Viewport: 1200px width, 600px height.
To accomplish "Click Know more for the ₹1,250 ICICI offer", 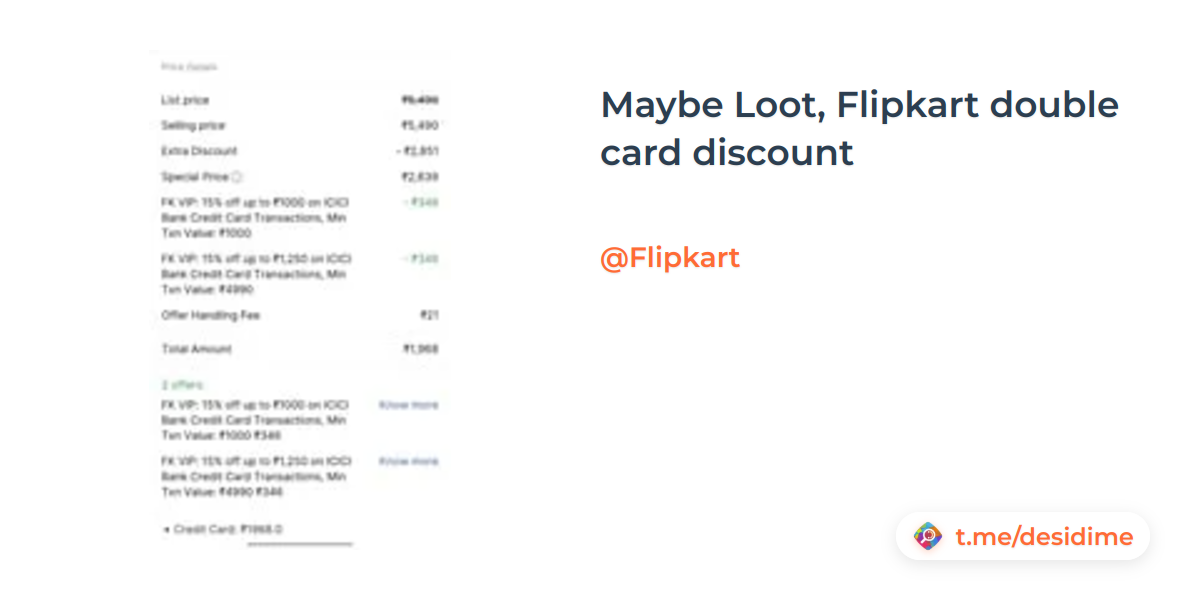I will click(x=408, y=461).
